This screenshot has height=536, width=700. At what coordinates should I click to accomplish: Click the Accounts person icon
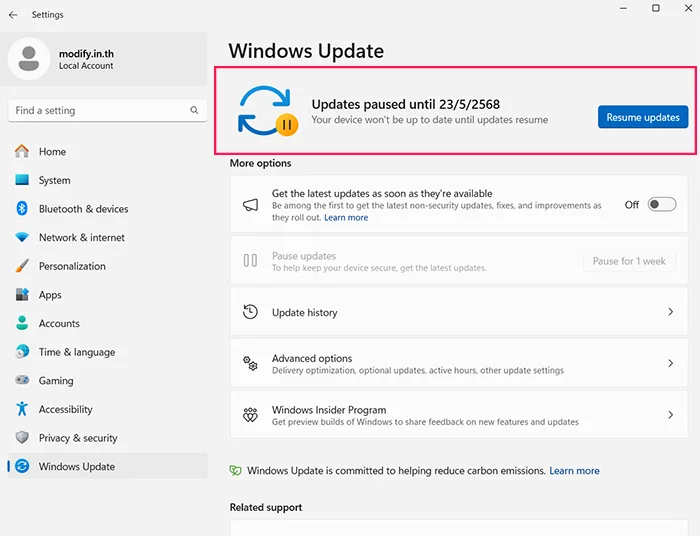pyautogui.click(x=22, y=323)
